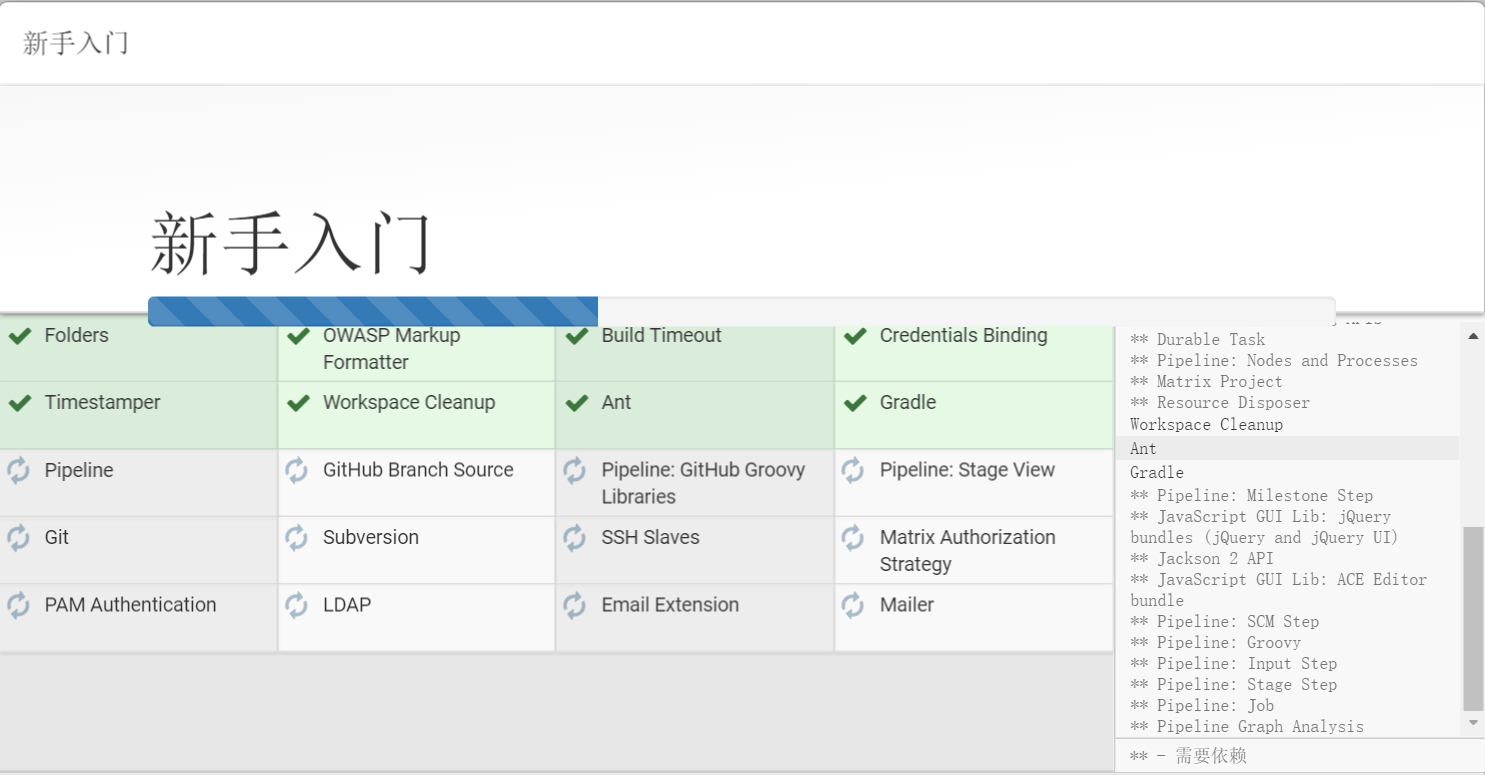The image size is (1485, 775).
Task: Click the spinner icon beside Subversion
Action: [x=297, y=538]
